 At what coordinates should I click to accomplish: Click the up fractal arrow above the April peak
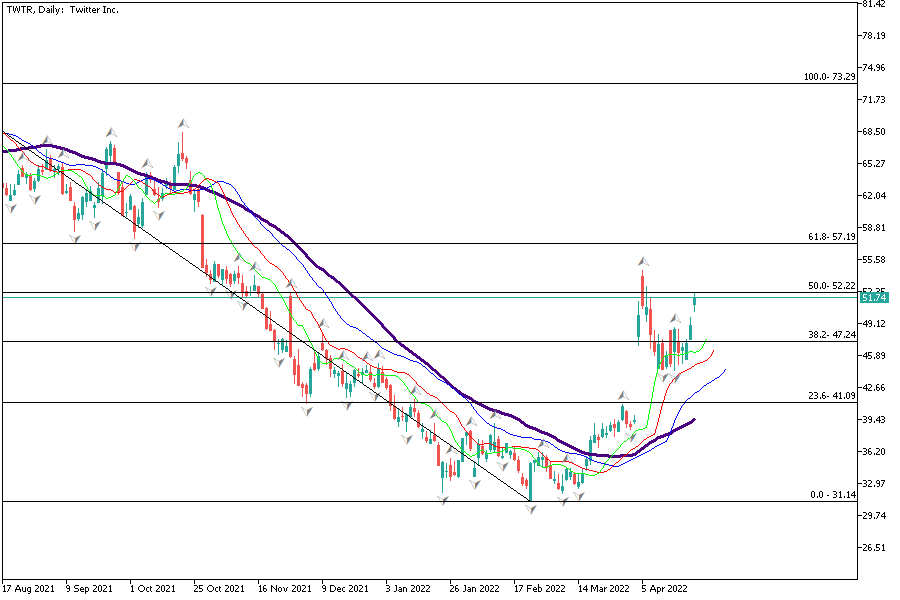coord(641,260)
